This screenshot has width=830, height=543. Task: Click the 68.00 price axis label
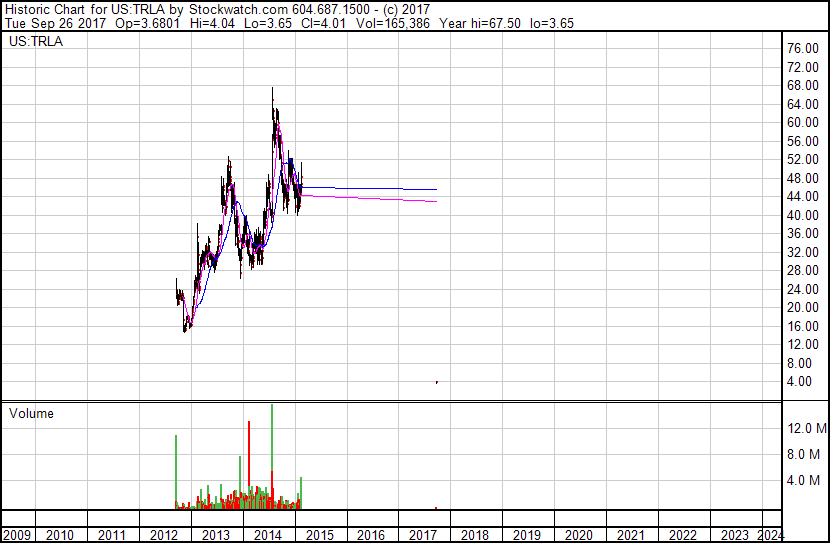(802, 86)
